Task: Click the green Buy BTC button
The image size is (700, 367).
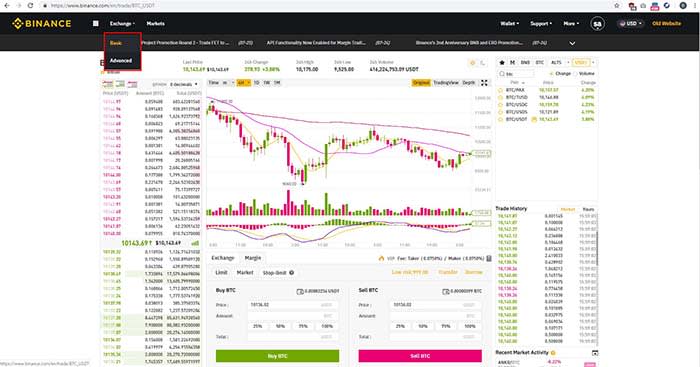Action: 277,356
